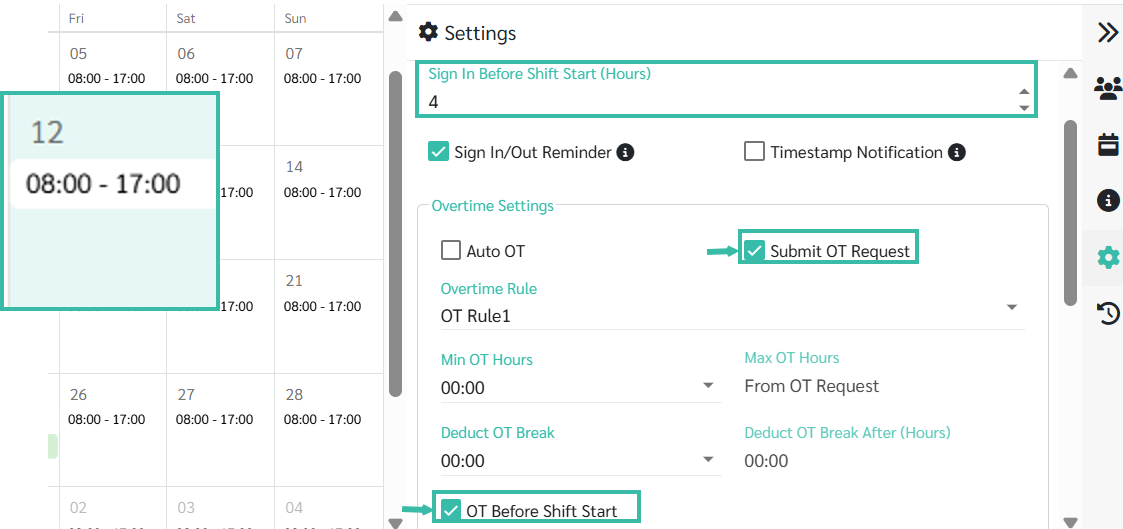Viewport: 1123px width, 529px height.
Task: Click info icon beside Timestamp Notification
Action: (x=957, y=152)
